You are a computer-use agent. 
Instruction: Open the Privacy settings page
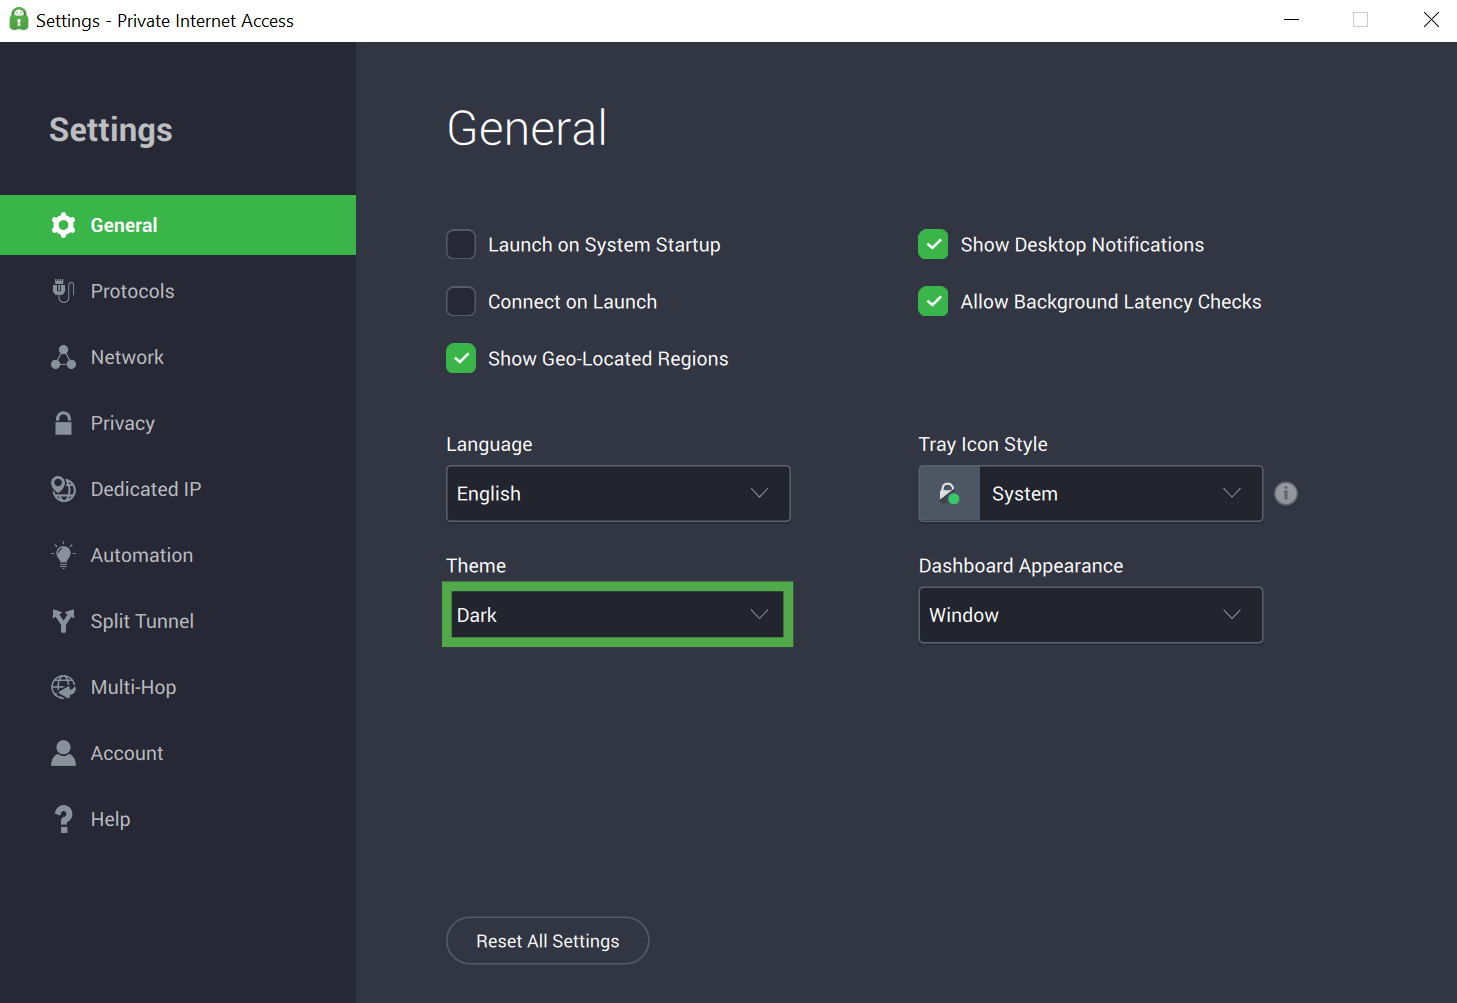click(x=178, y=423)
